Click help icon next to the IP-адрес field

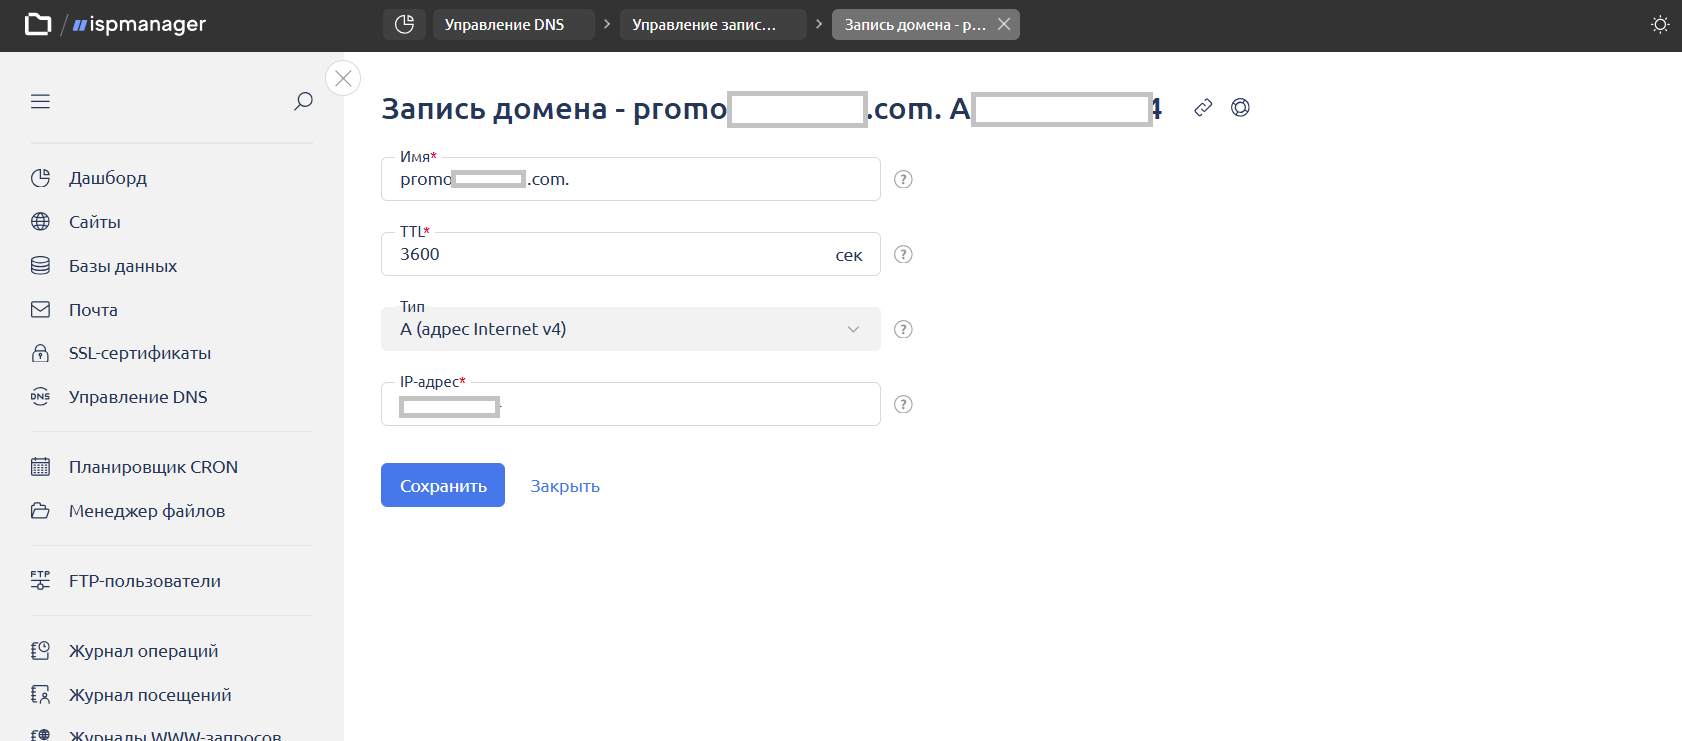coord(903,404)
